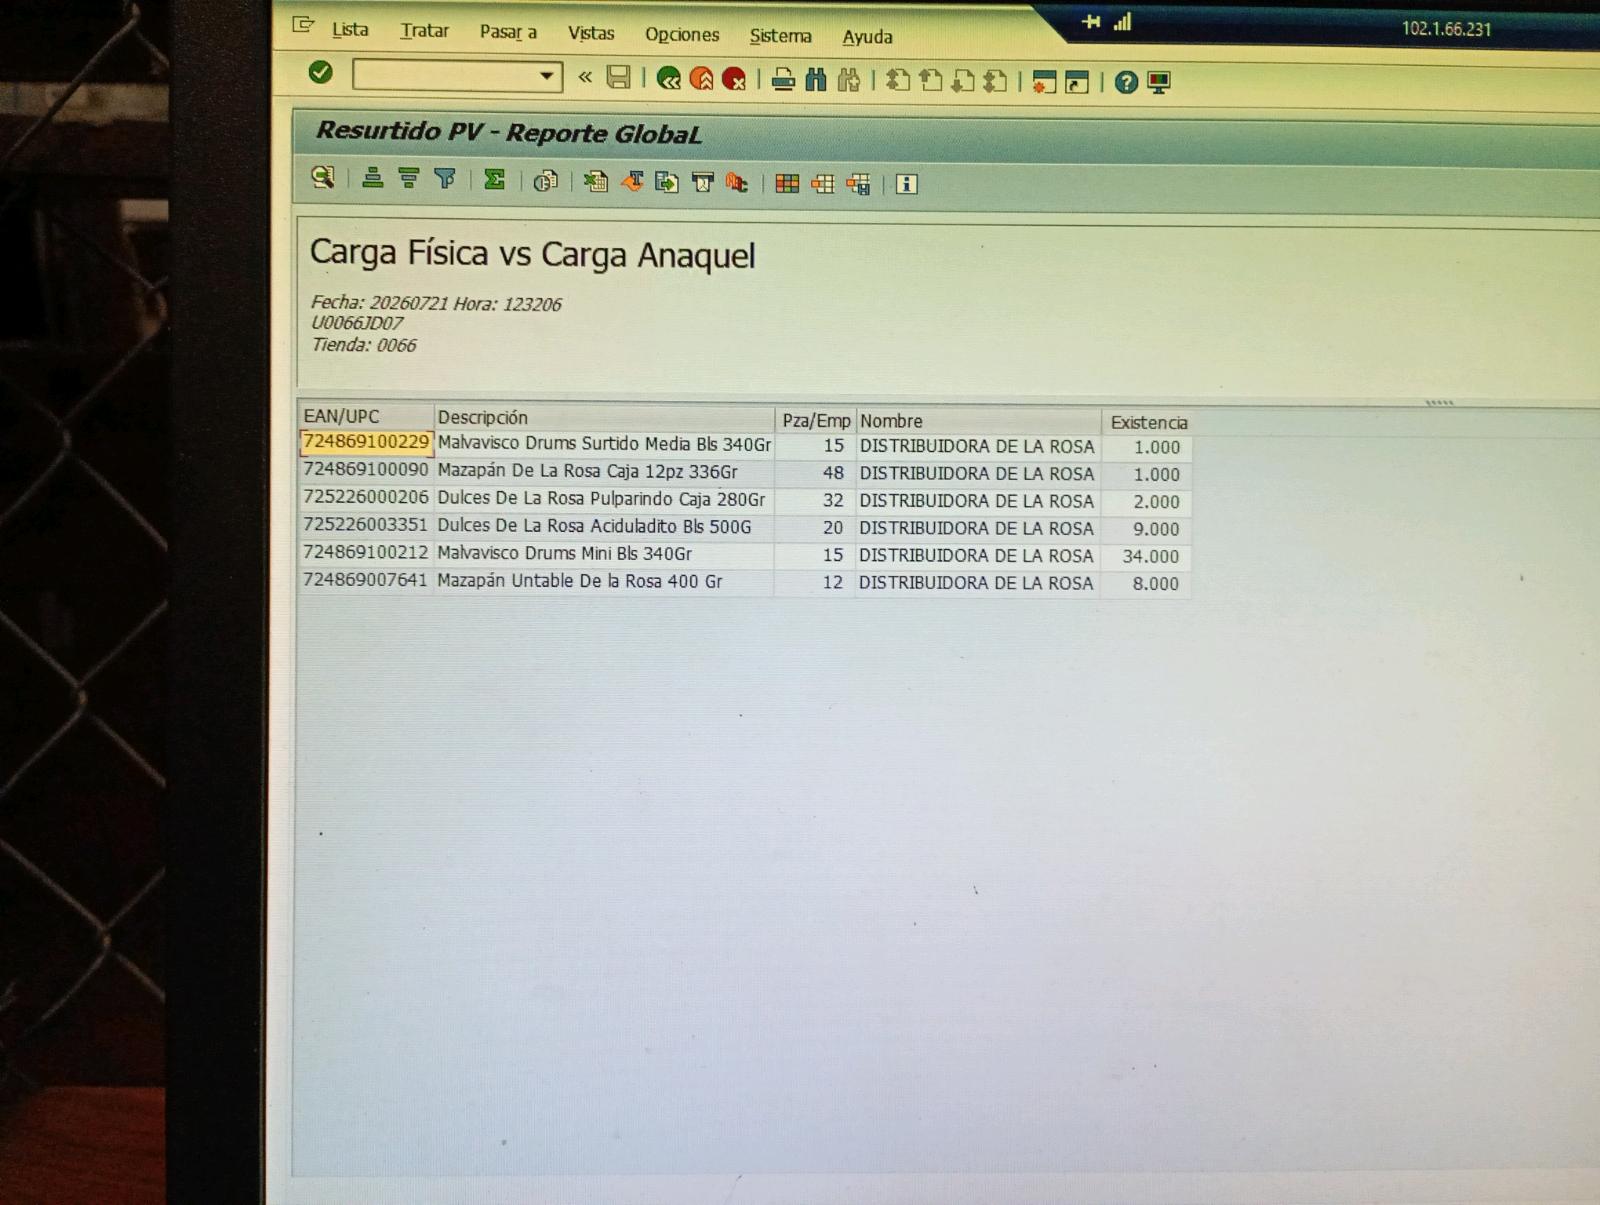Select EAN cell 724869007641
1600x1205 pixels.
point(366,580)
